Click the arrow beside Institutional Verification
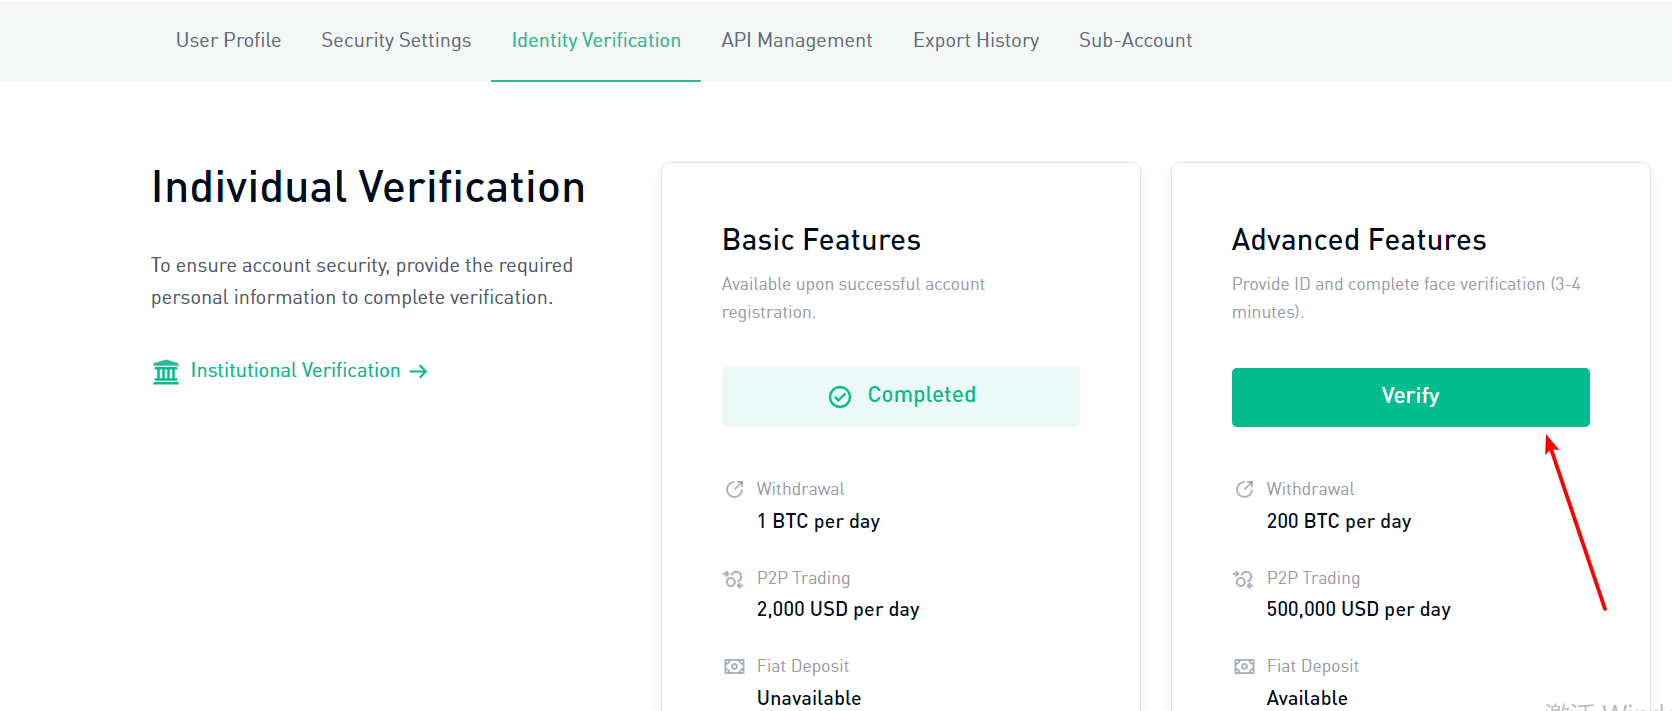Viewport: 1672px width, 711px height. tap(419, 371)
